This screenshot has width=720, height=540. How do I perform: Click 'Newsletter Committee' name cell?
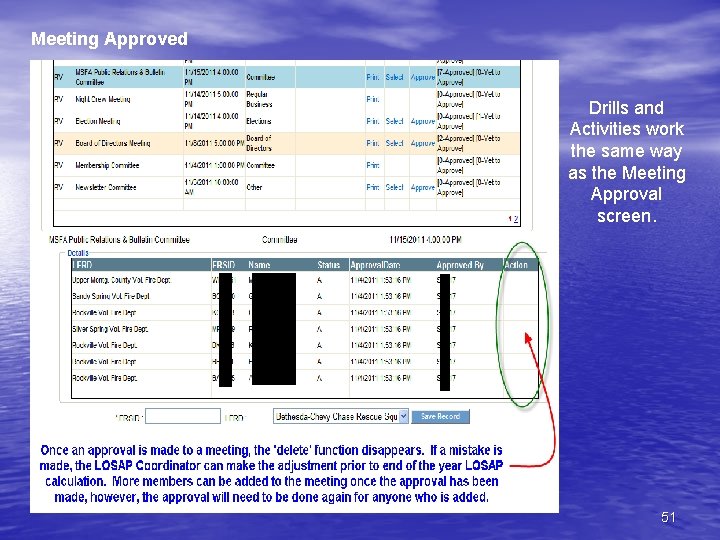pyautogui.click(x=106, y=187)
